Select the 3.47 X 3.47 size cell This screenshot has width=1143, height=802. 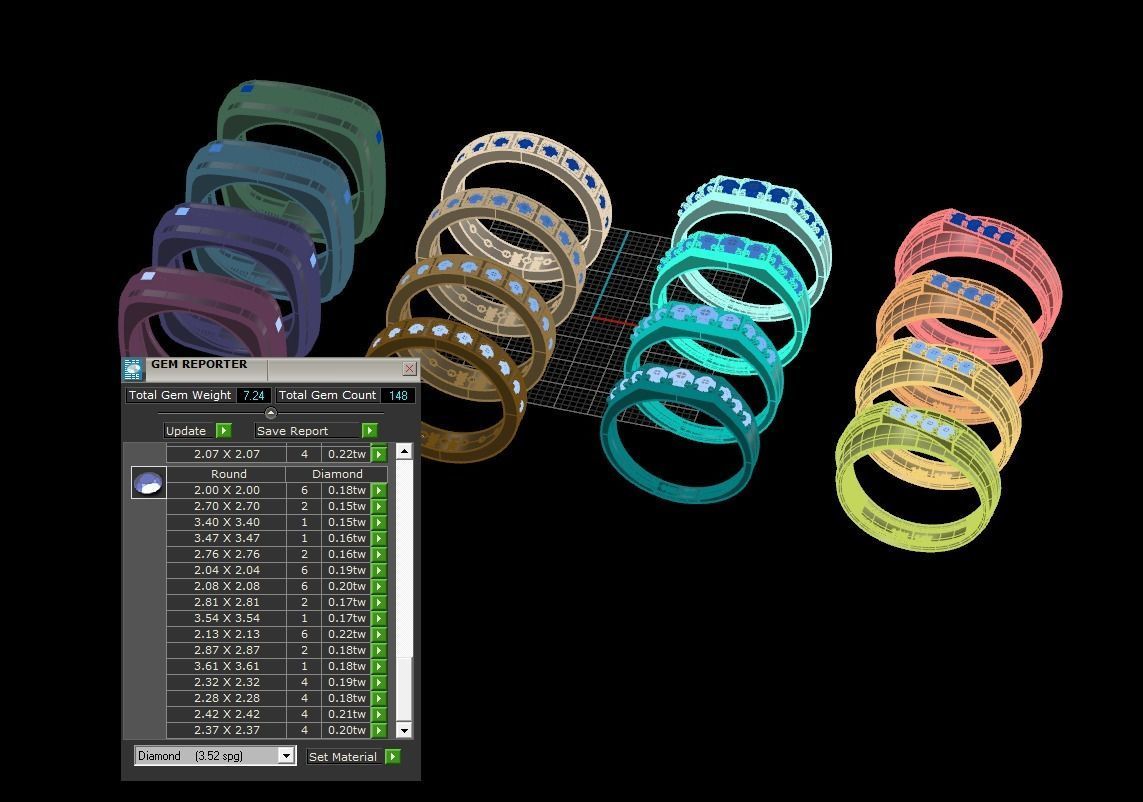[226, 539]
